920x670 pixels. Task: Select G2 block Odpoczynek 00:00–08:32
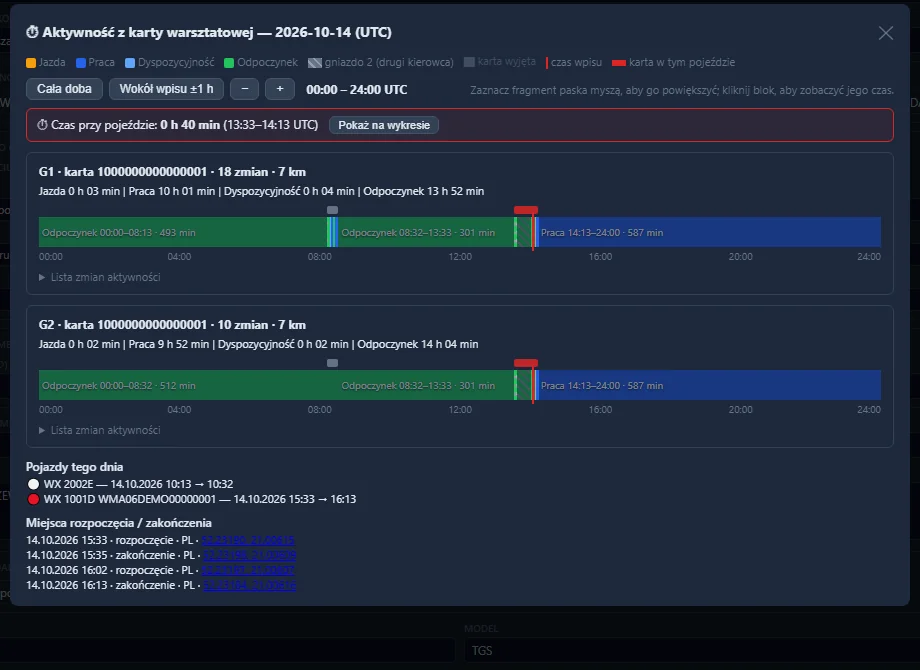tap(188, 385)
